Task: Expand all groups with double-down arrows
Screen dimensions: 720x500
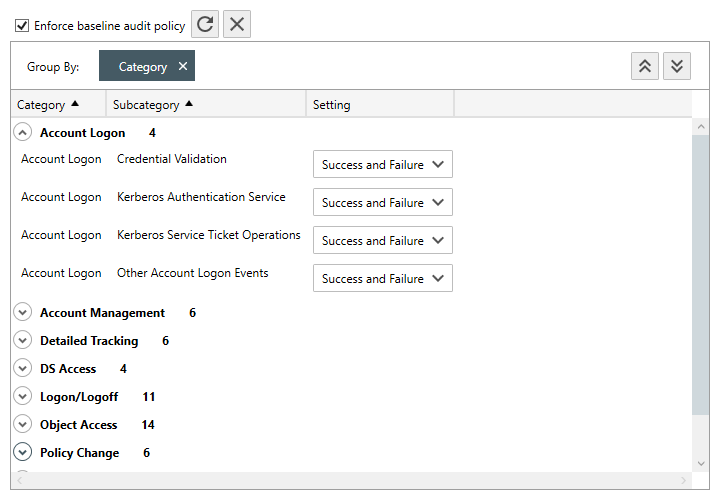Action: point(677,66)
